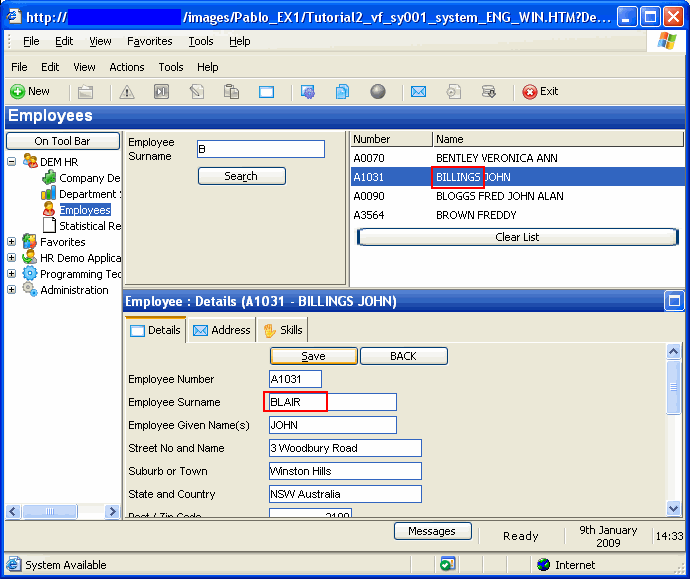Click the Street No and Name field

click(x=345, y=448)
